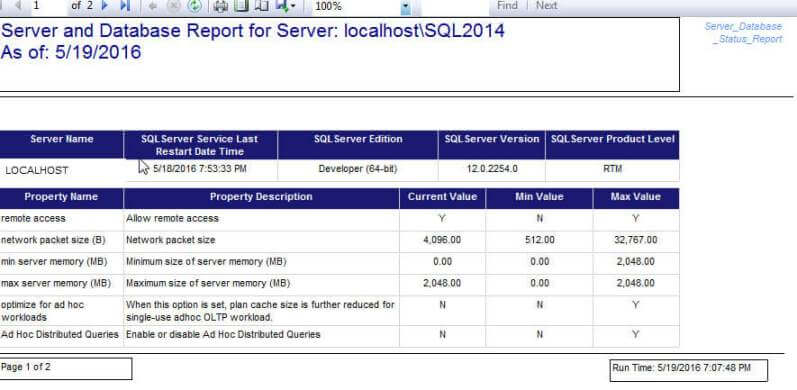
Task: Select max value 32,767.00
Action: [x=635, y=240]
